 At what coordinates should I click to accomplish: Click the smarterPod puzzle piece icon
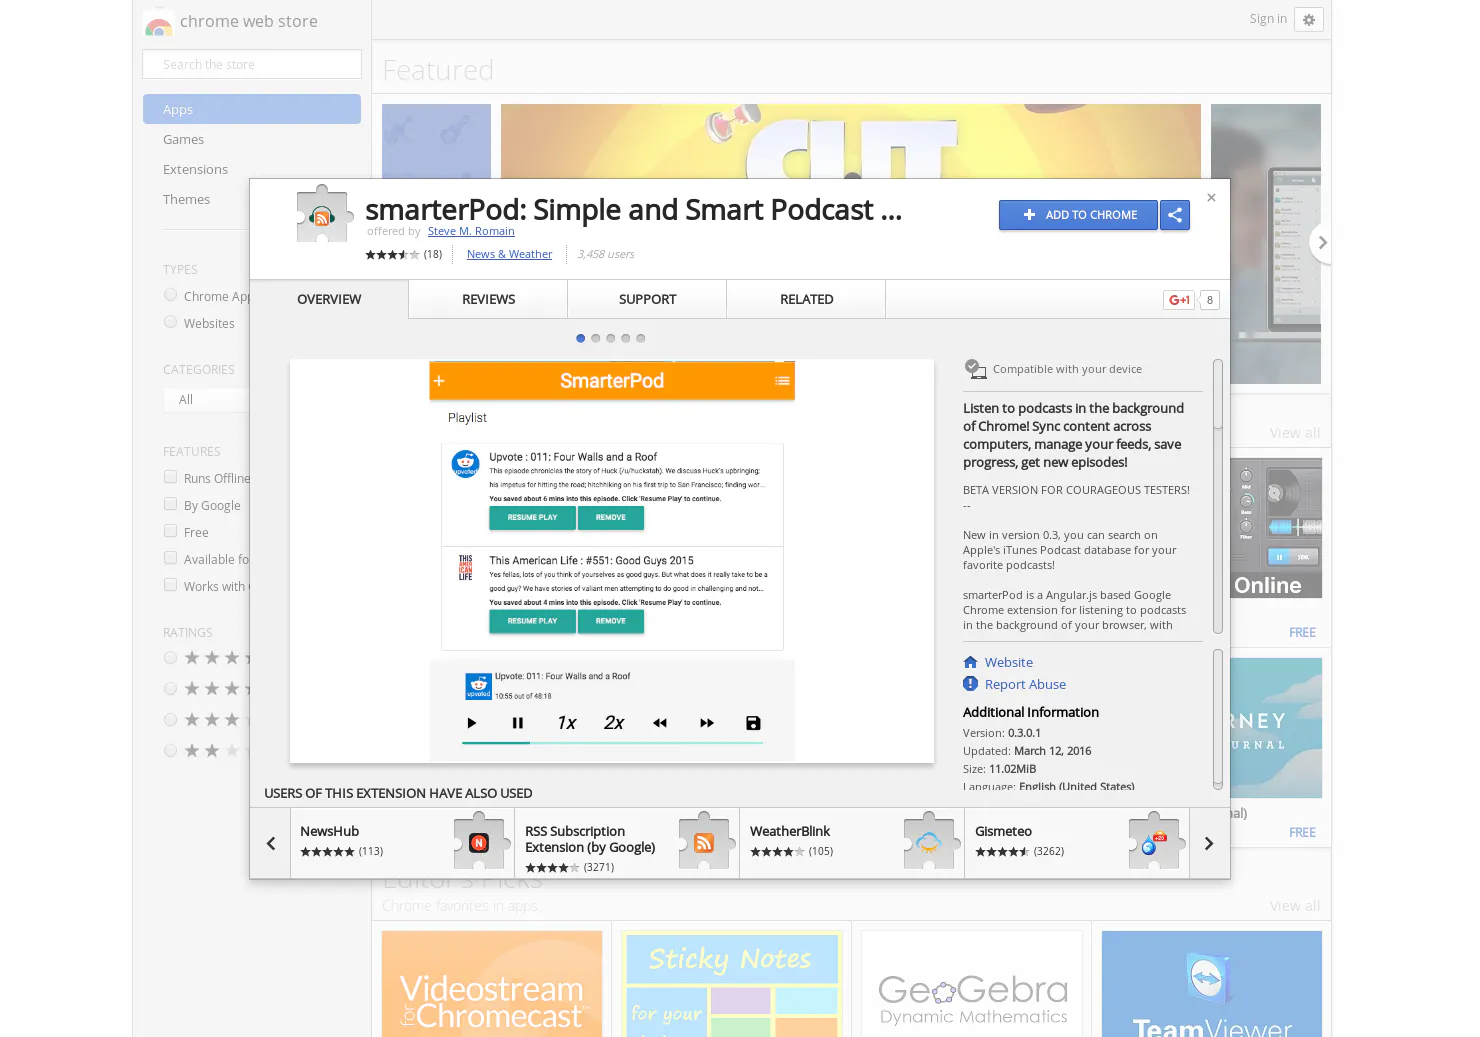323,213
